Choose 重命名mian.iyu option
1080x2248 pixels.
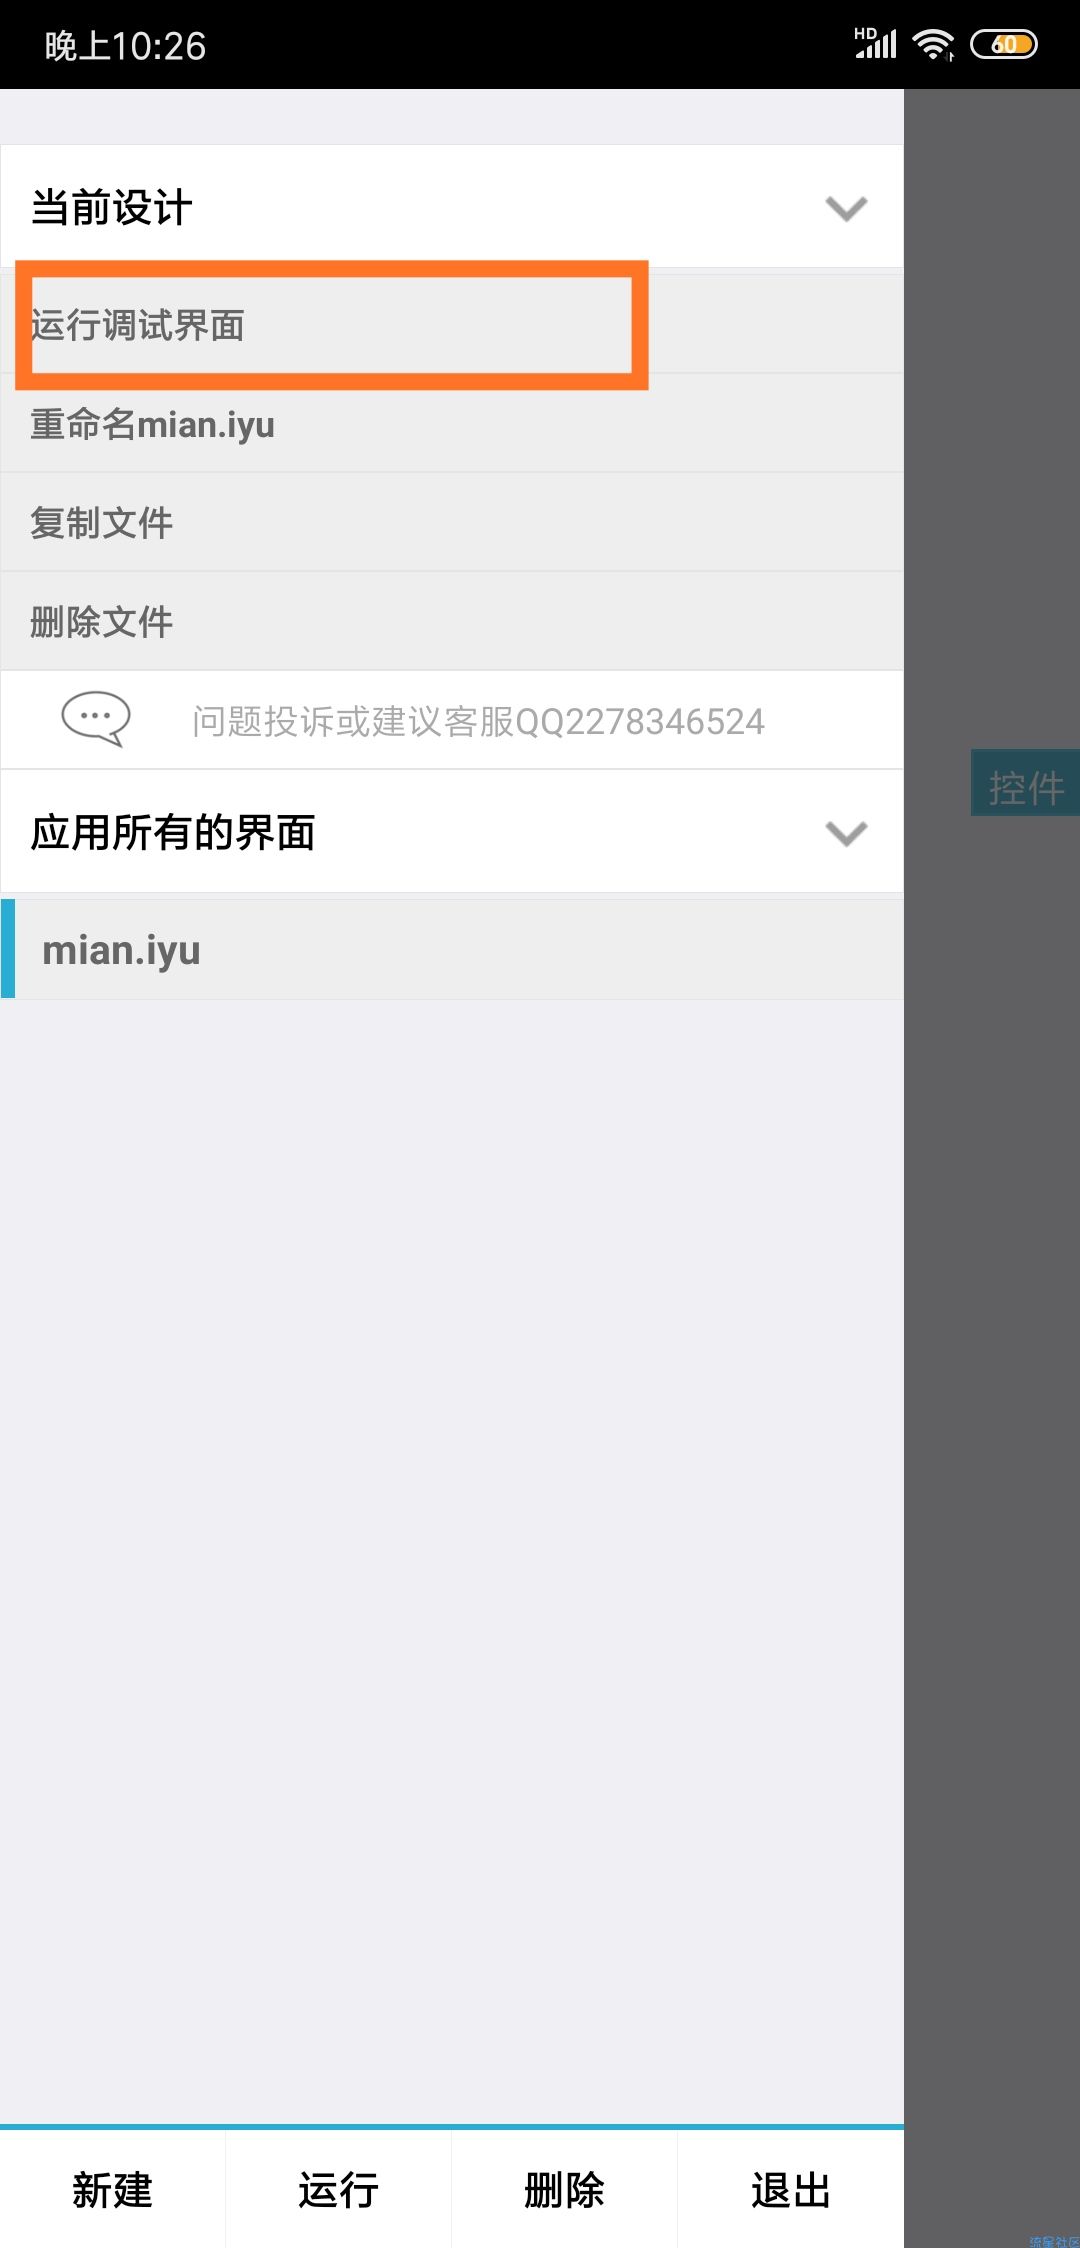(x=452, y=423)
